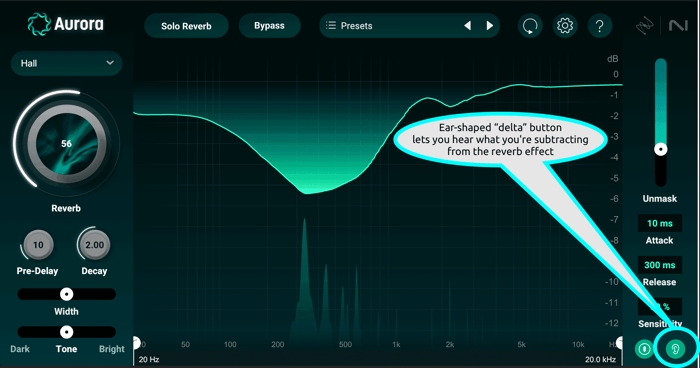Go to previous preset arrow
Image resolution: width=700 pixels, height=368 pixels.
click(x=467, y=26)
